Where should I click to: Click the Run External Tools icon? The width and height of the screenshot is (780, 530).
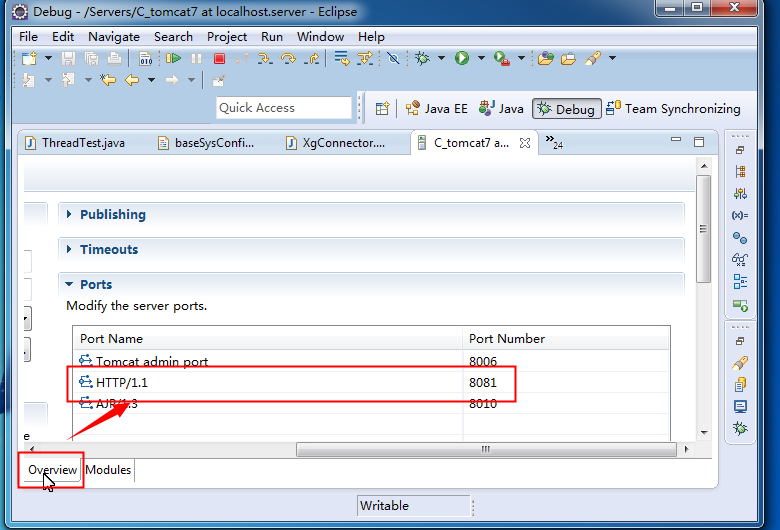(x=501, y=59)
